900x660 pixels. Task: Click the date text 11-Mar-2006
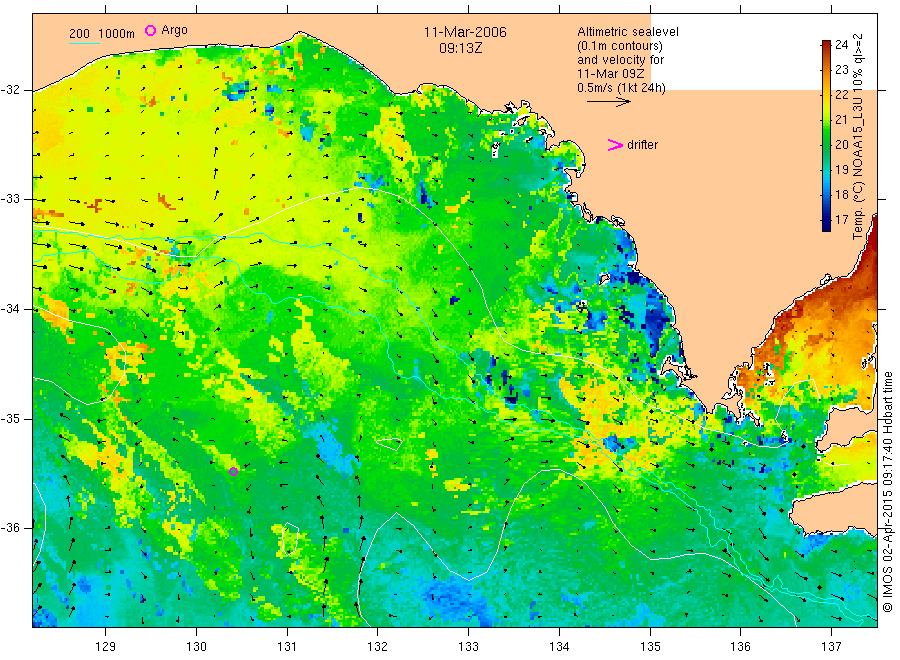[465, 32]
